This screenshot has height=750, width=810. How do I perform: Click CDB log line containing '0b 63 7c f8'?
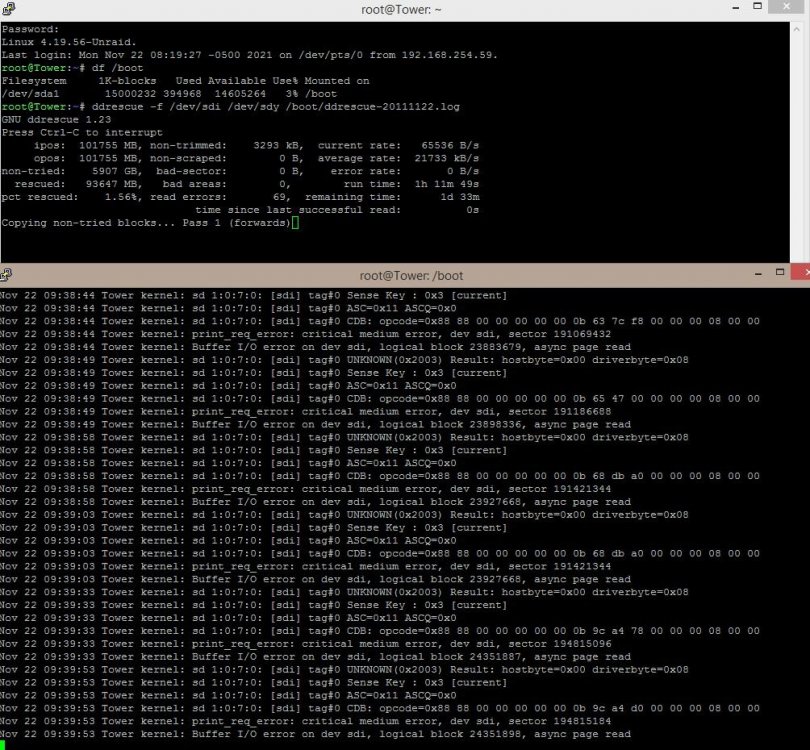[x=380, y=321]
